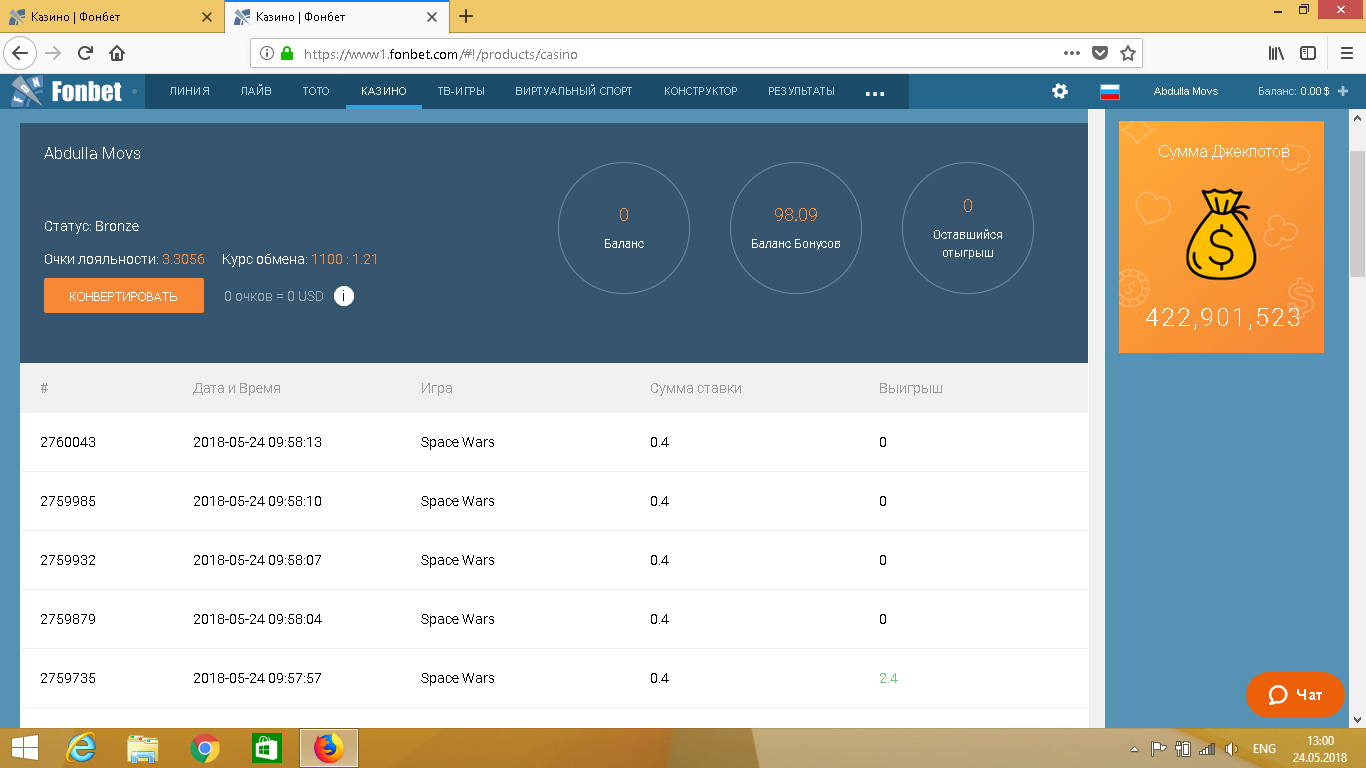Viewport: 1366px width, 768px height.
Task: Click the info icon beside points conversion
Action: click(x=344, y=296)
